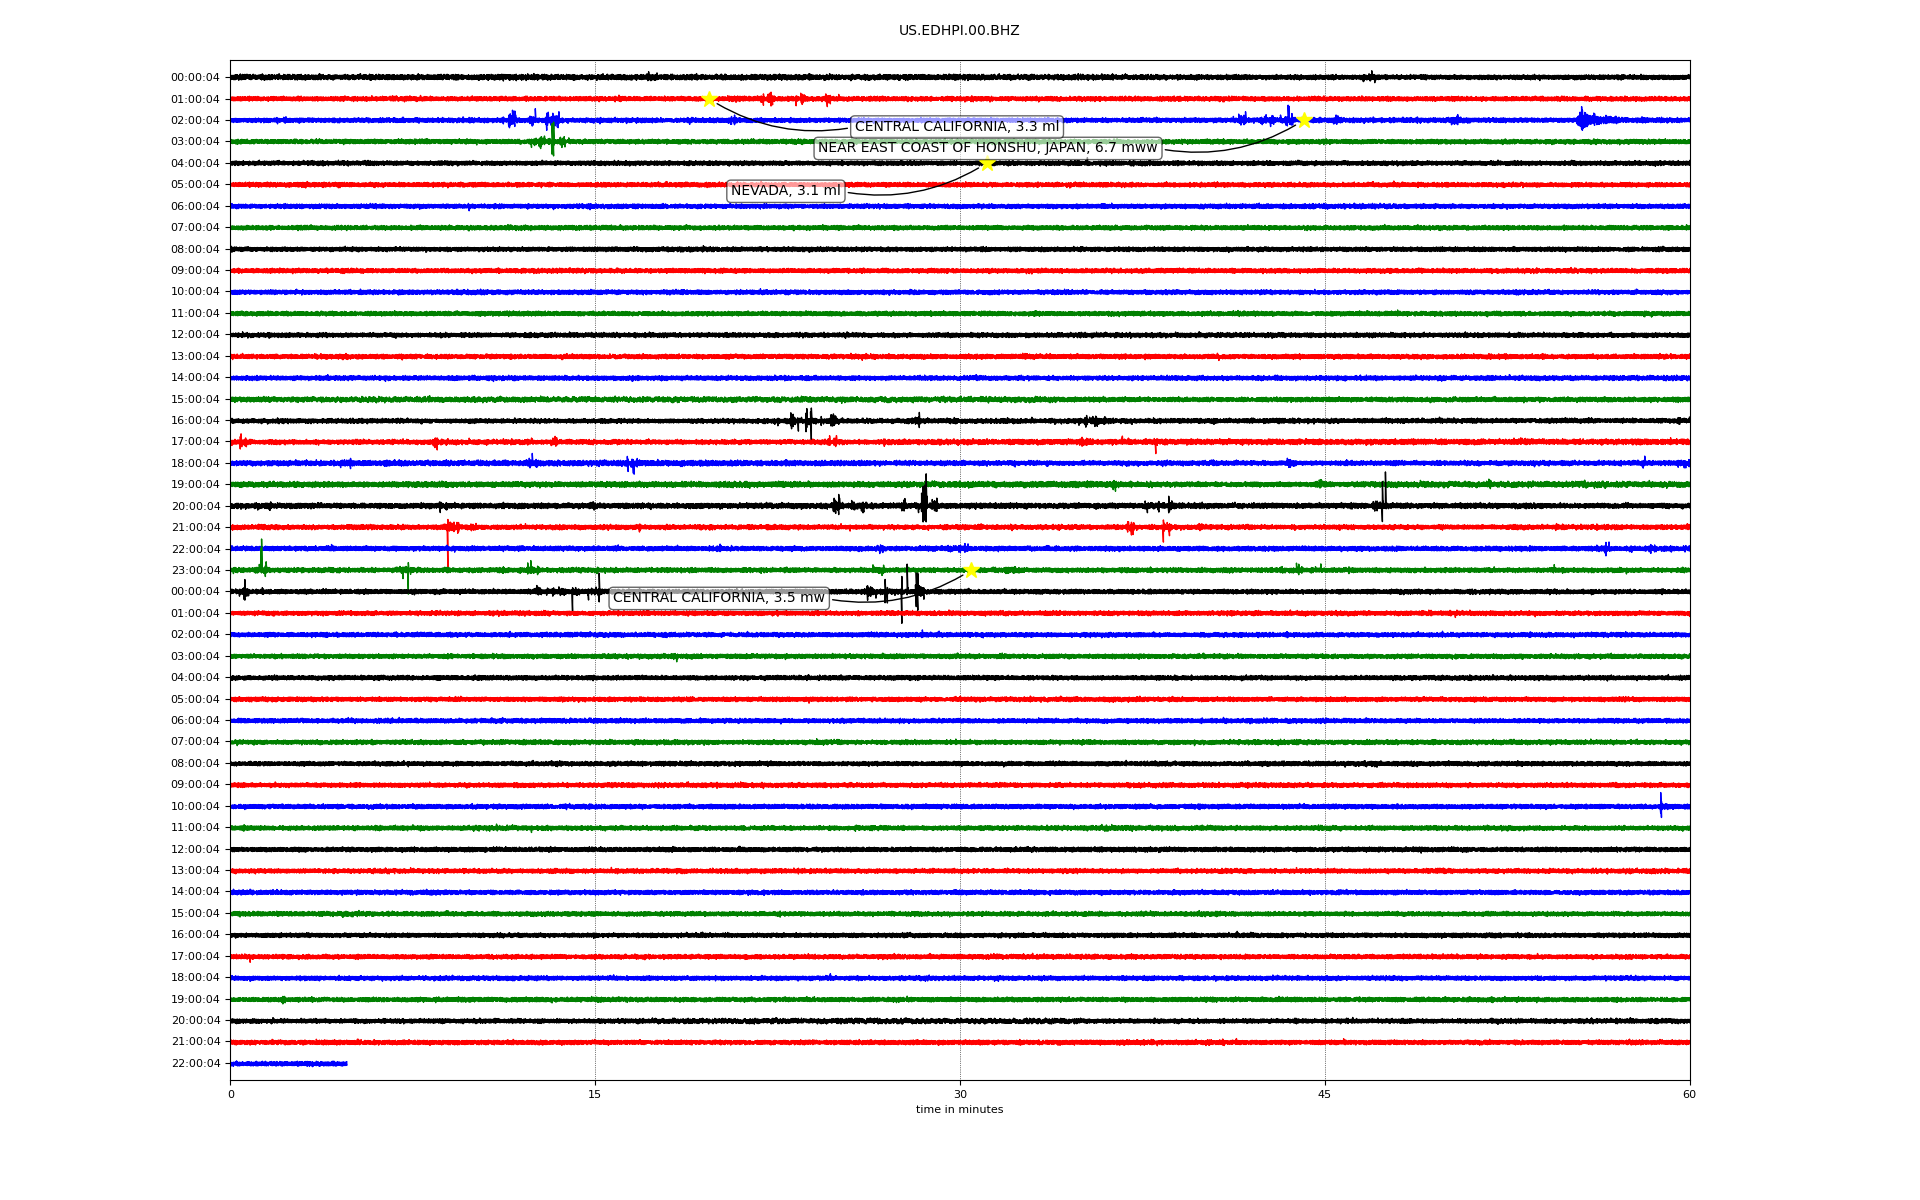Click the Nevada 3.1 ml annotation
The width and height of the screenshot is (1920, 1200).
[785, 191]
